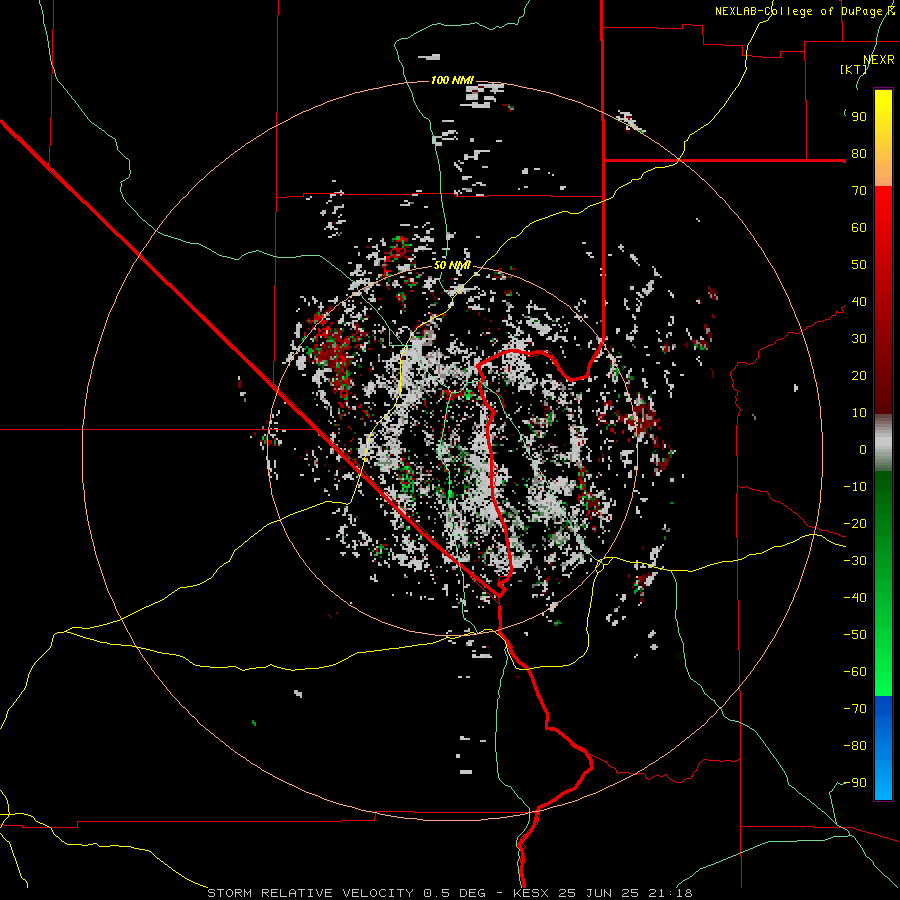The width and height of the screenshot is (900, 900).
Task: Click the 10 value on the velocity scale
Action: coord(859,413)
